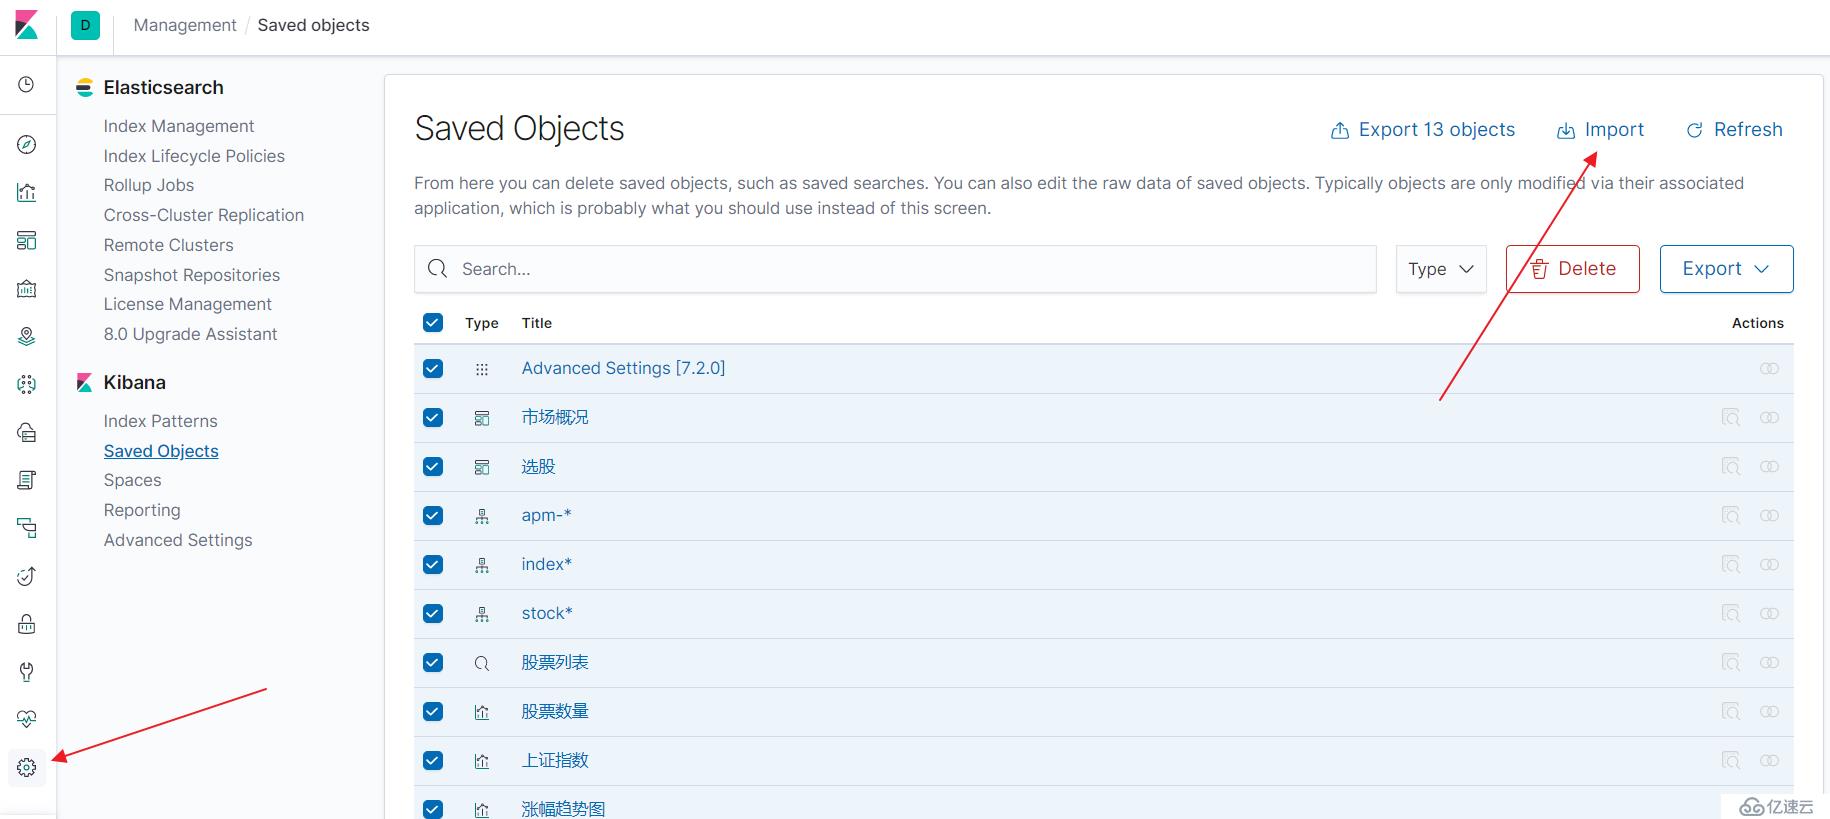Open Dashboard icon in sidebar
This screenshot has height=819, width=1830.
27,241
